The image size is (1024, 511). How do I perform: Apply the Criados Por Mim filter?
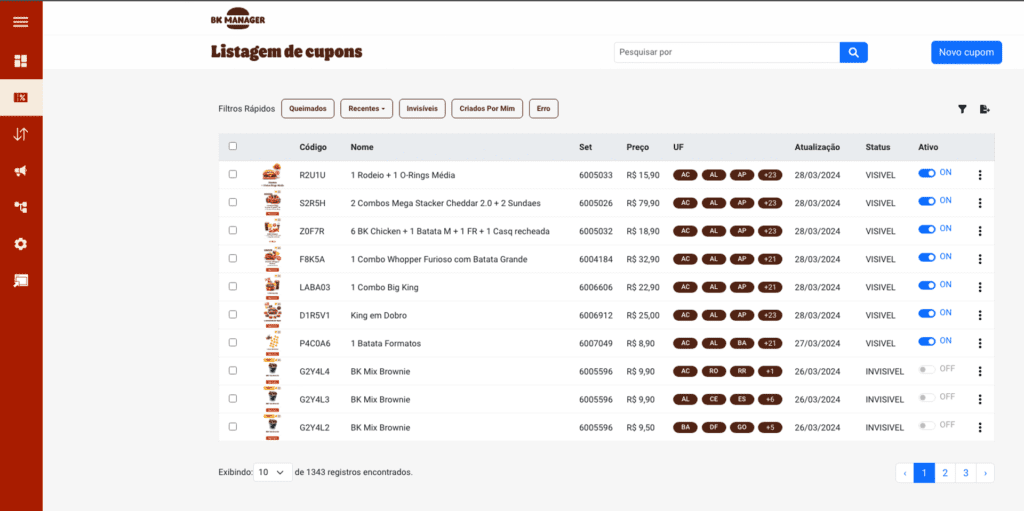point(487,108)
